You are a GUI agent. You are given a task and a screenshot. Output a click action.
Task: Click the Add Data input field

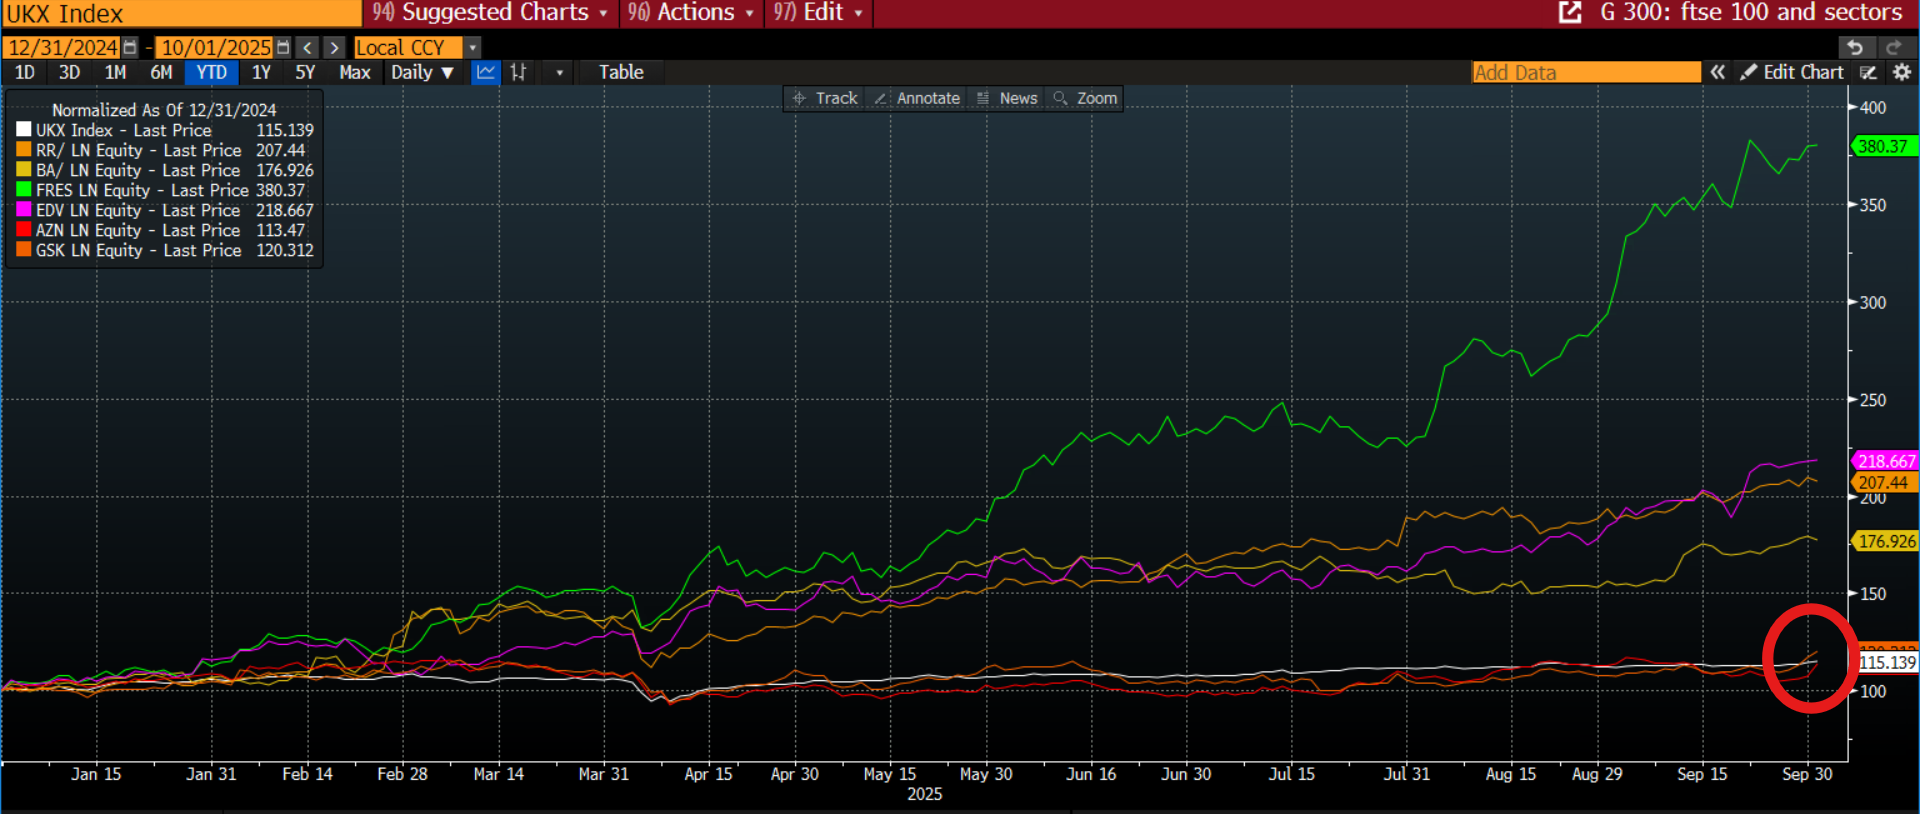[1586, 72]
